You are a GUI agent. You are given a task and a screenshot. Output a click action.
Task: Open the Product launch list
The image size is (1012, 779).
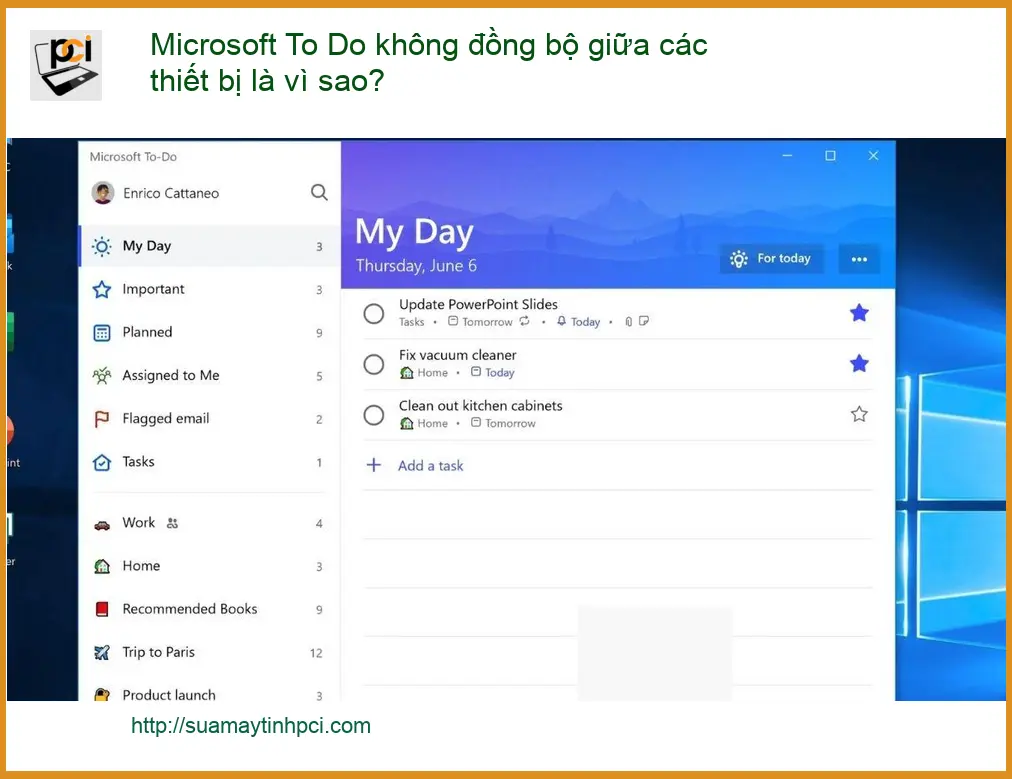pyautogui.click(x=210, y=693)
